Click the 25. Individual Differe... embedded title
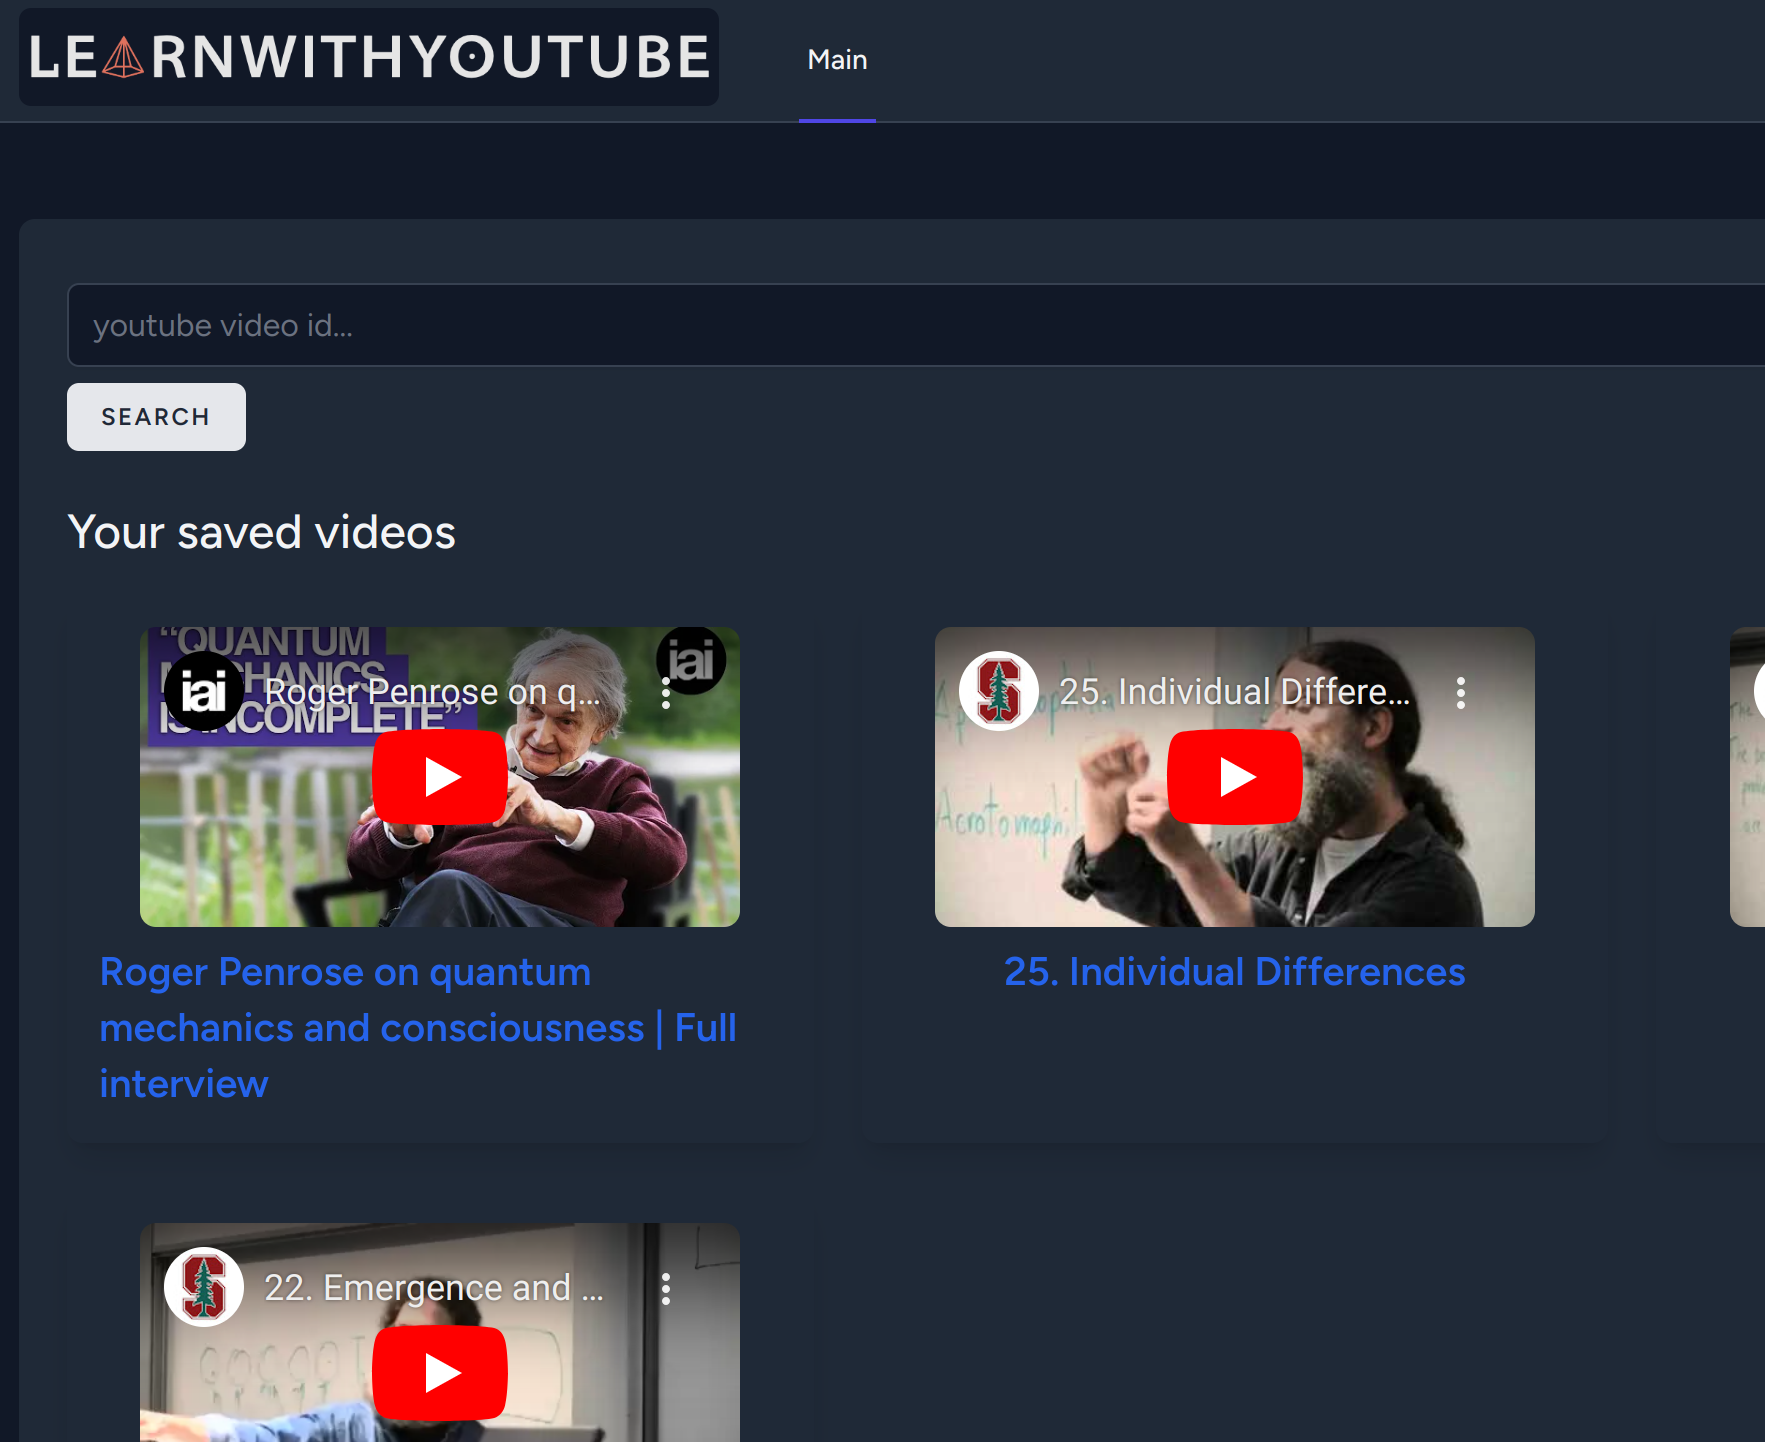 coord(1234,691)
